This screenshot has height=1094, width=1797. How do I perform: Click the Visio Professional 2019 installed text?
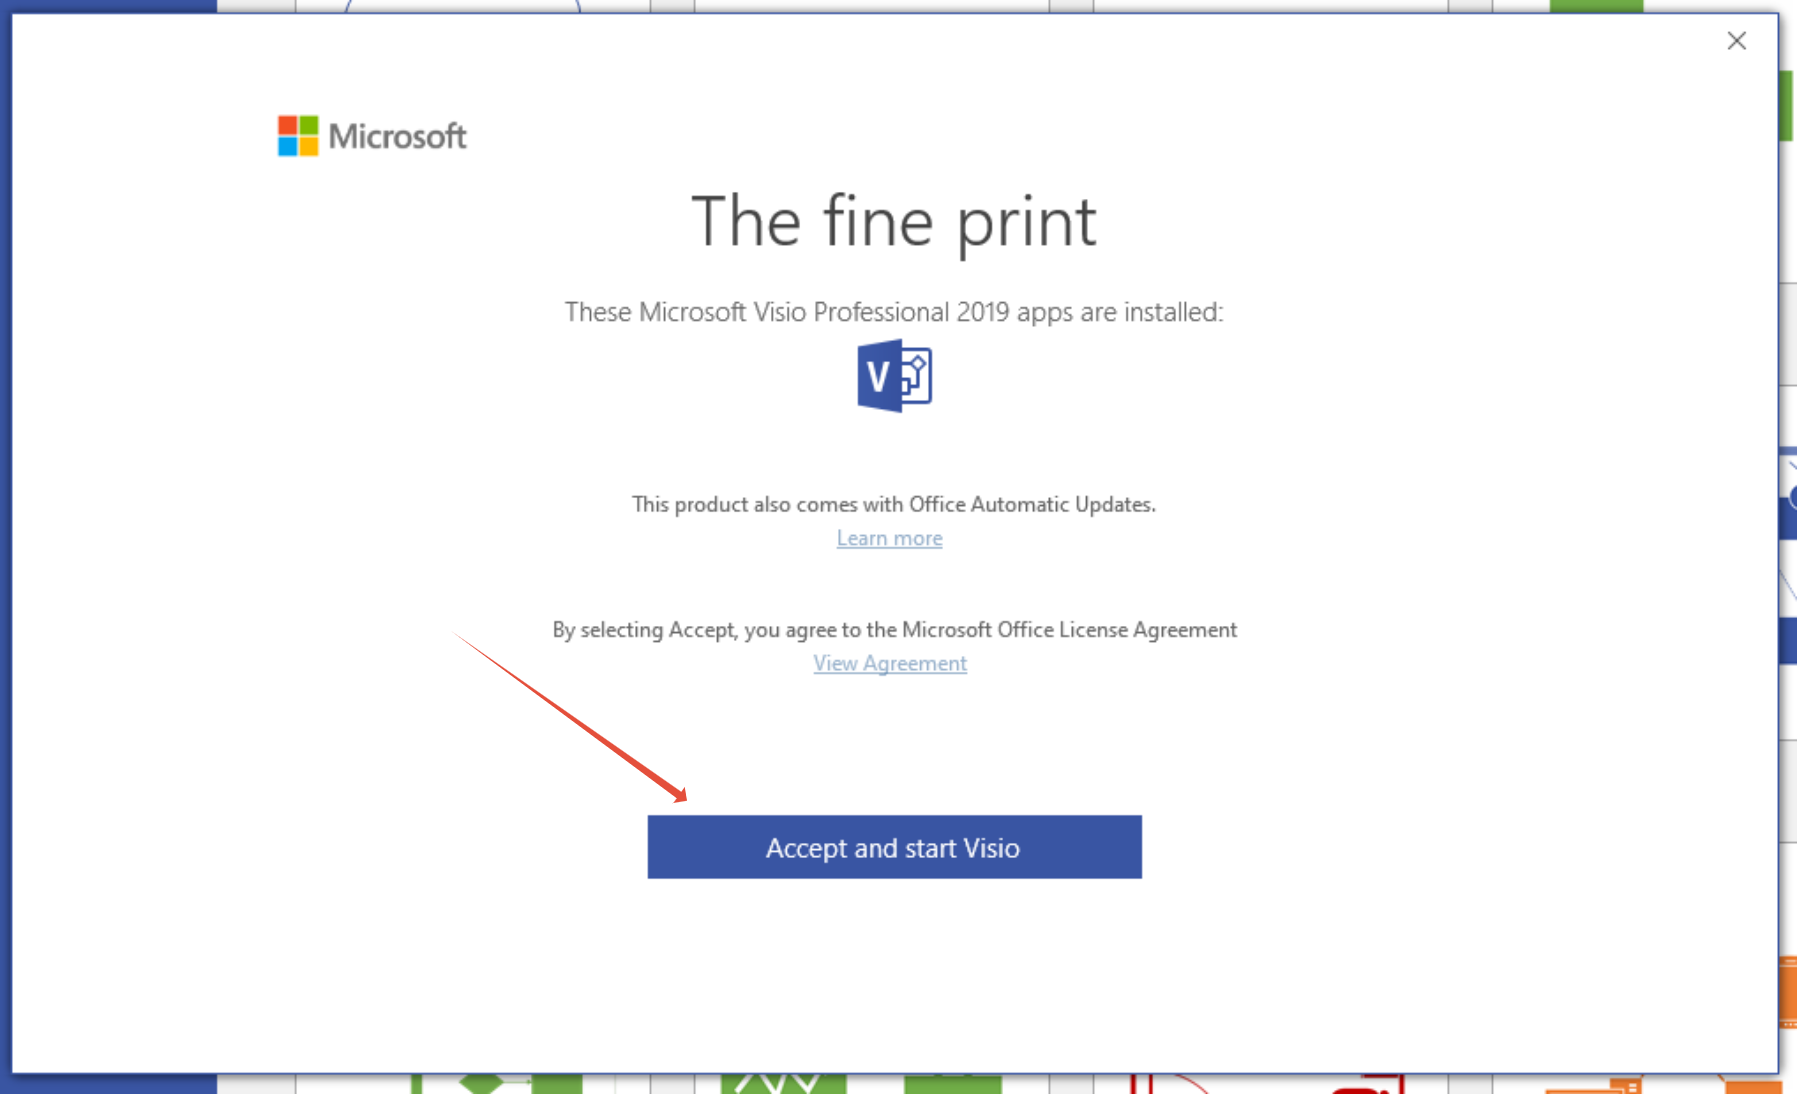tap(894, 312)
